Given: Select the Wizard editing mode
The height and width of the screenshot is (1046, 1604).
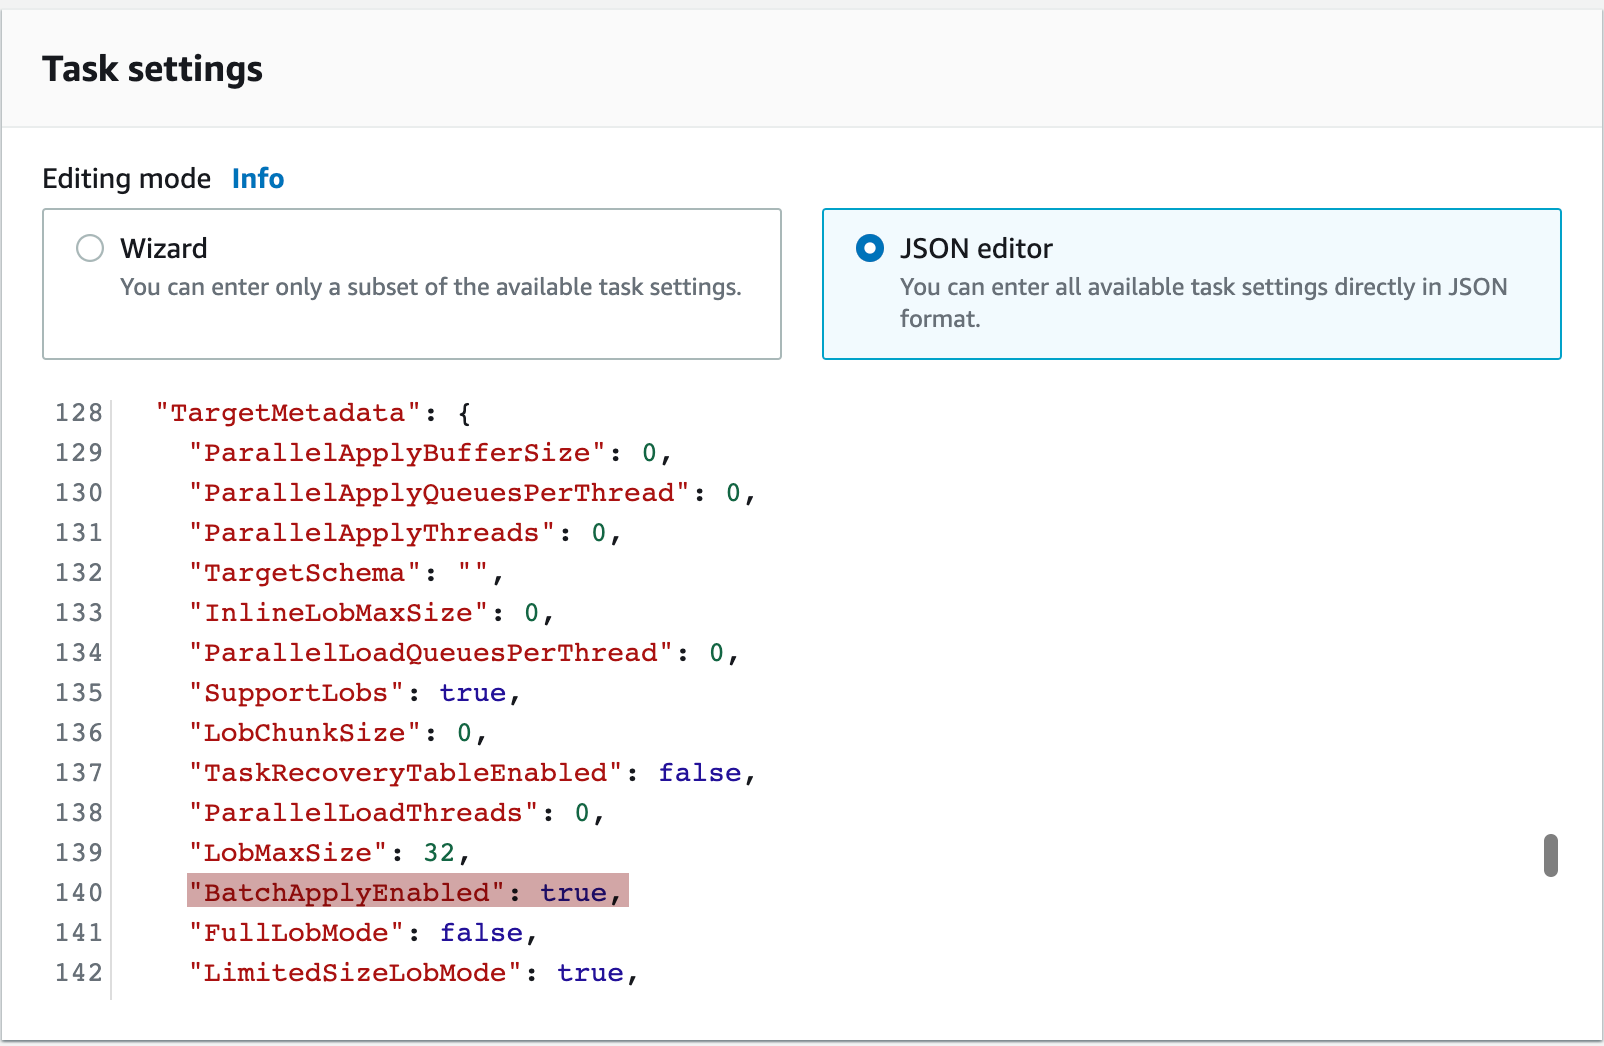Looking at the screenshot, I should [89, 248].
